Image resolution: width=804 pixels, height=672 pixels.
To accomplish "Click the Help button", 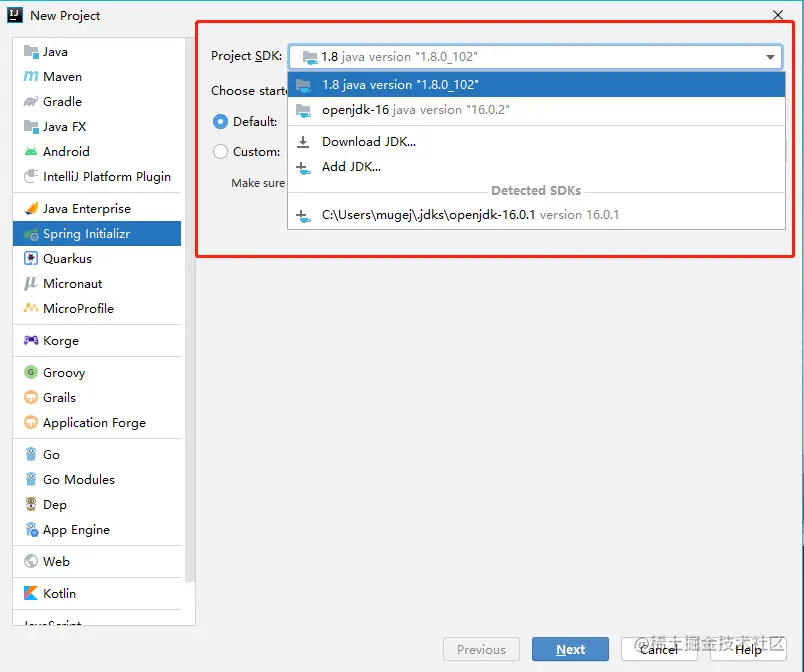I will pyautogui.click(x=748, y=649).
